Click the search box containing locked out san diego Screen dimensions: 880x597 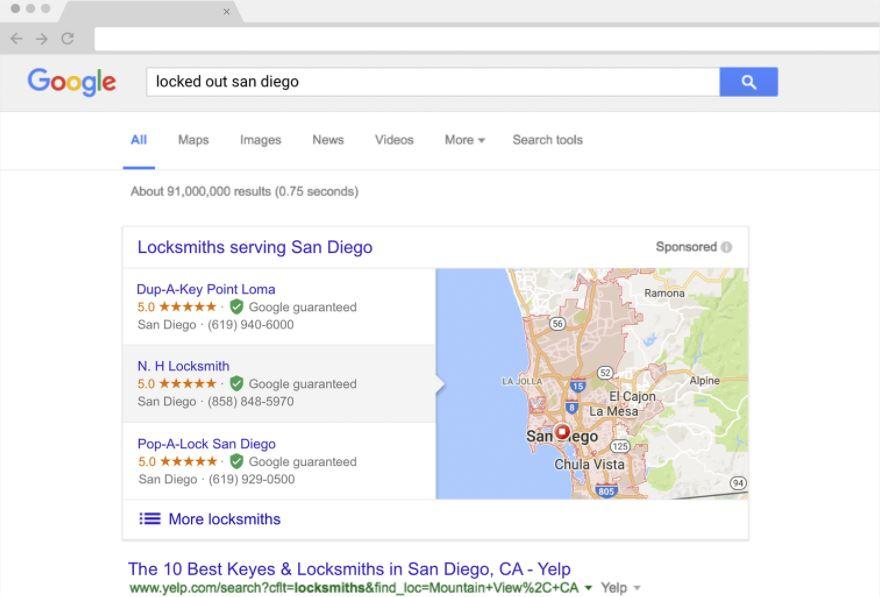pyautogui.click(x=433, y=82)
